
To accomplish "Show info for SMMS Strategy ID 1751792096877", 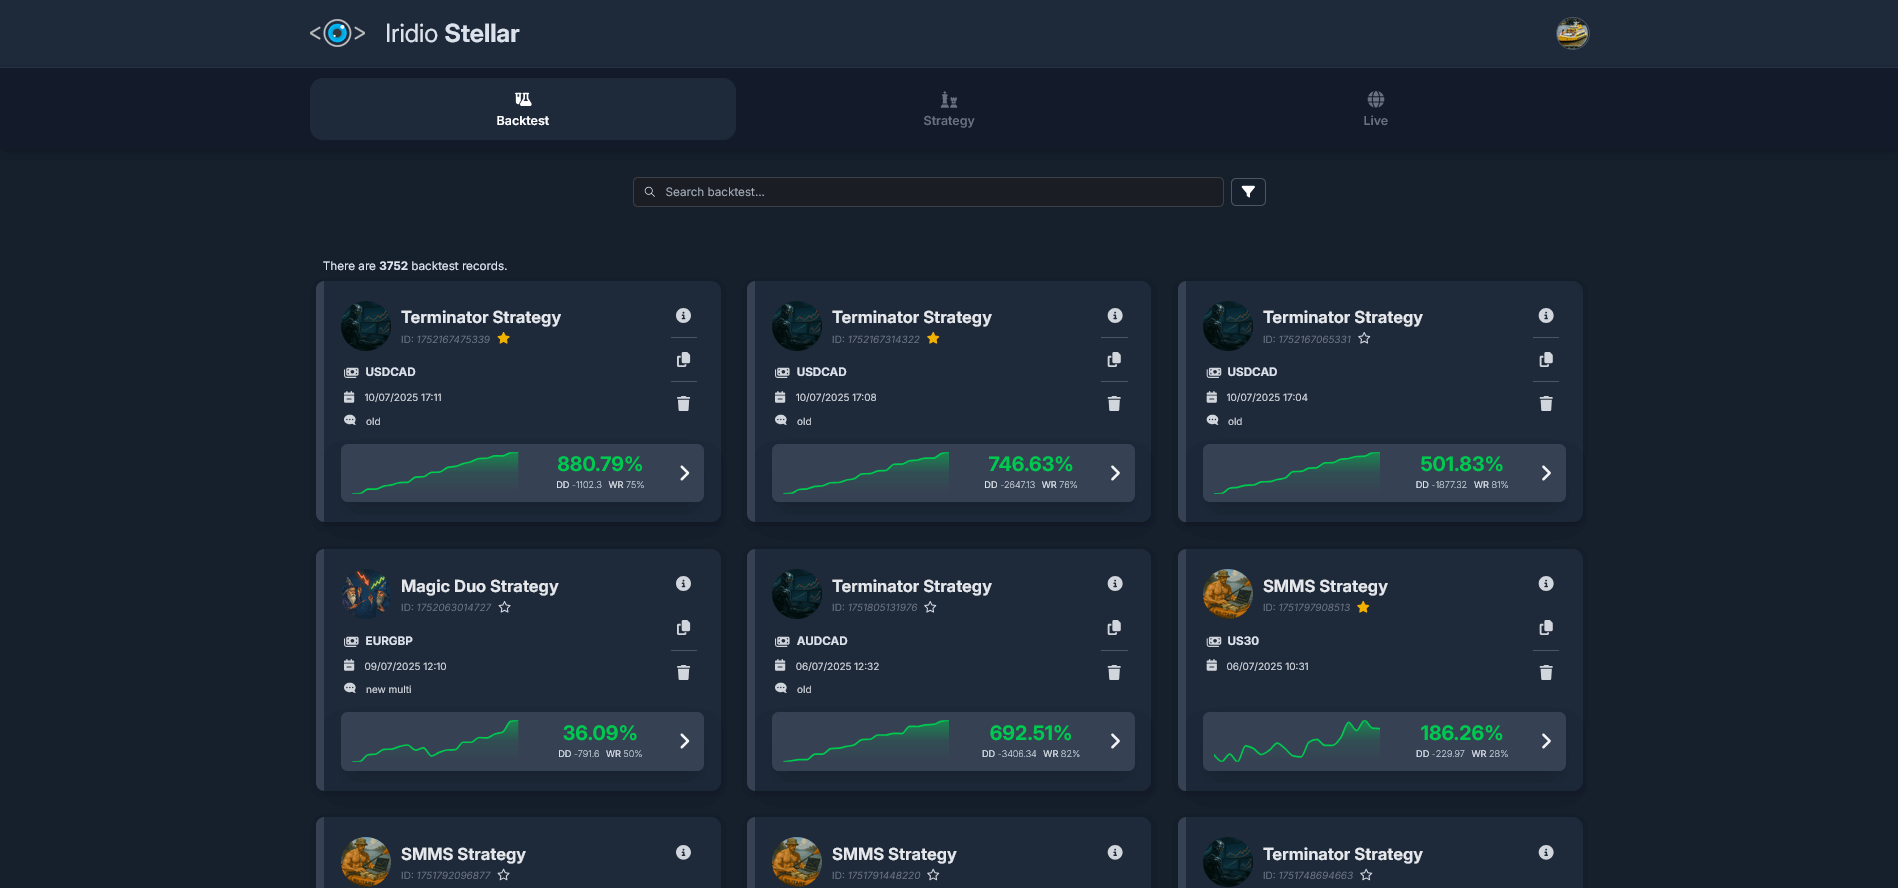I will pos(684,853).
